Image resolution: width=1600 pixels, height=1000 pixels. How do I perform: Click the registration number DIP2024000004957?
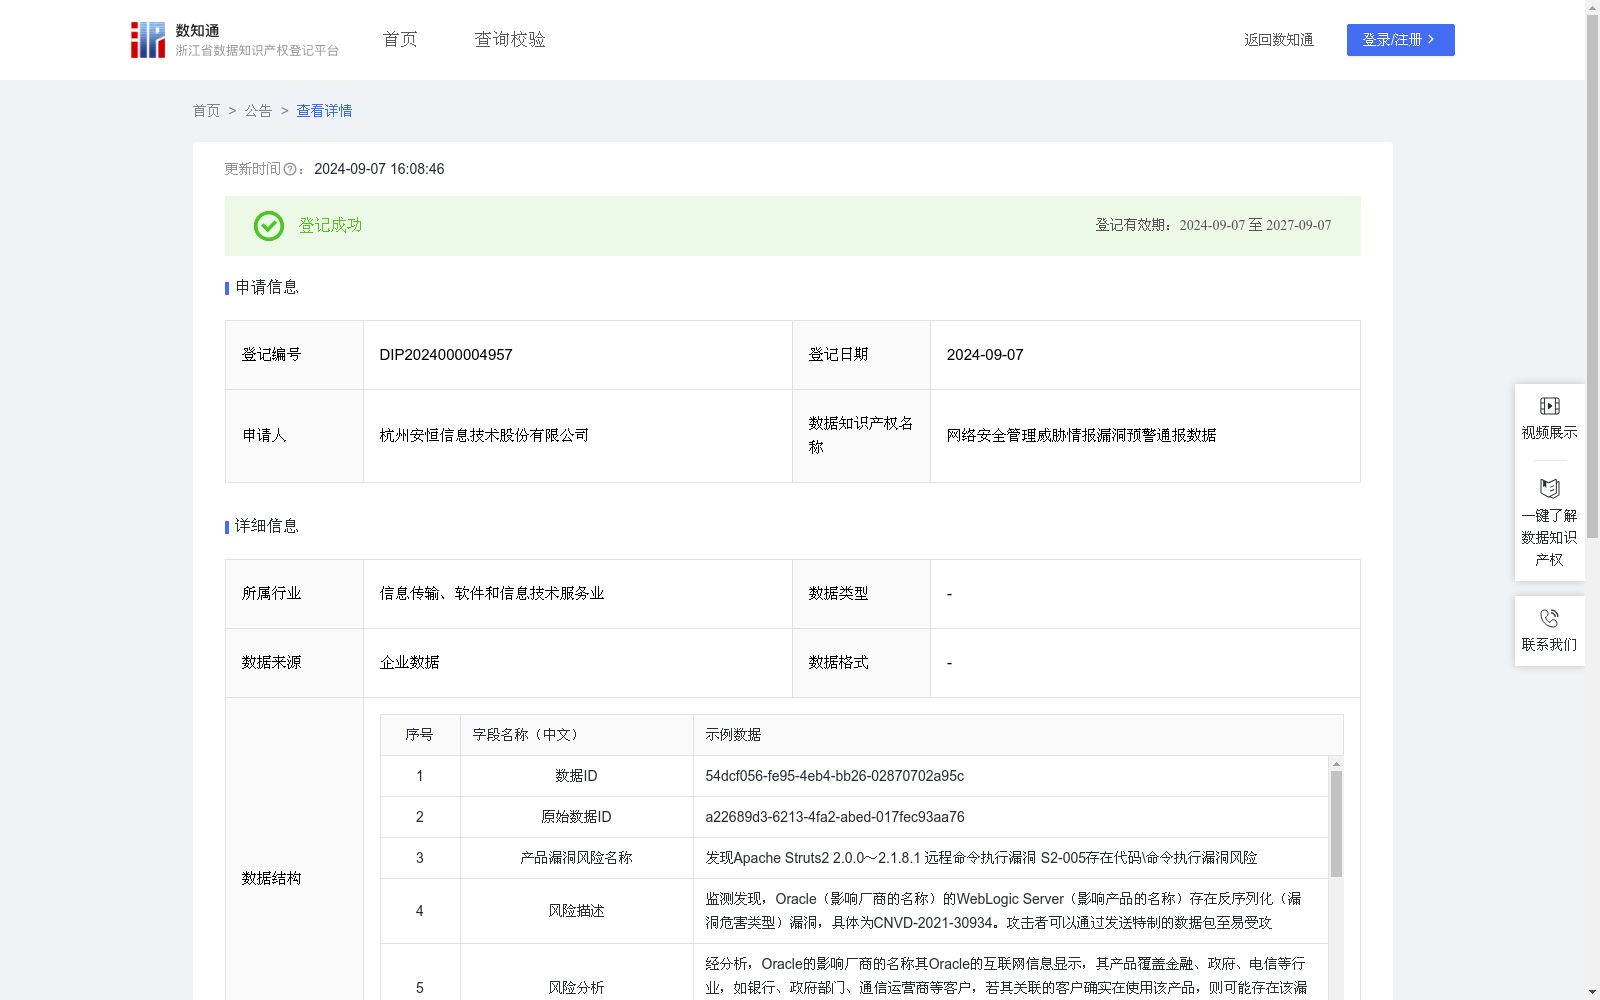coord(446,355)
